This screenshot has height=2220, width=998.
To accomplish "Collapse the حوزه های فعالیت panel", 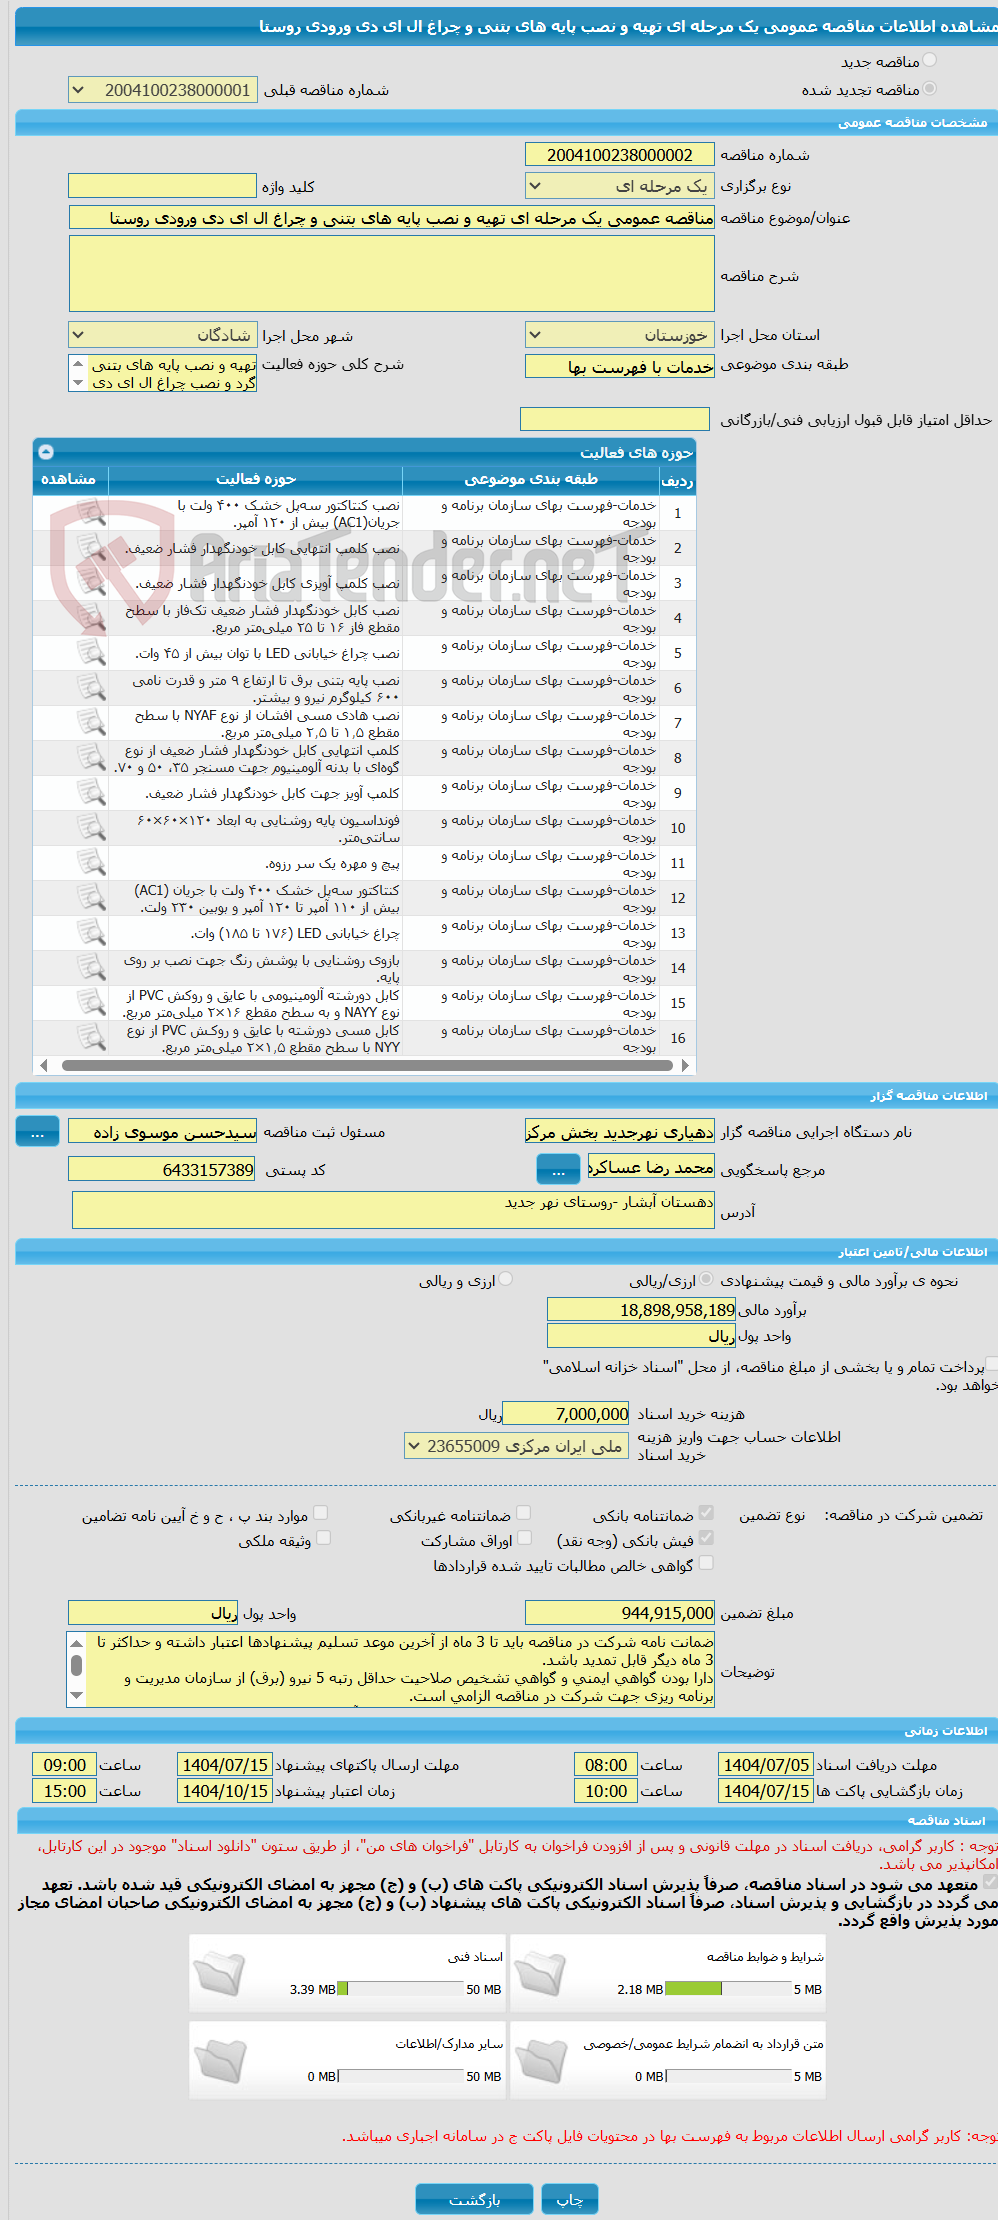I will coord(46,452).
